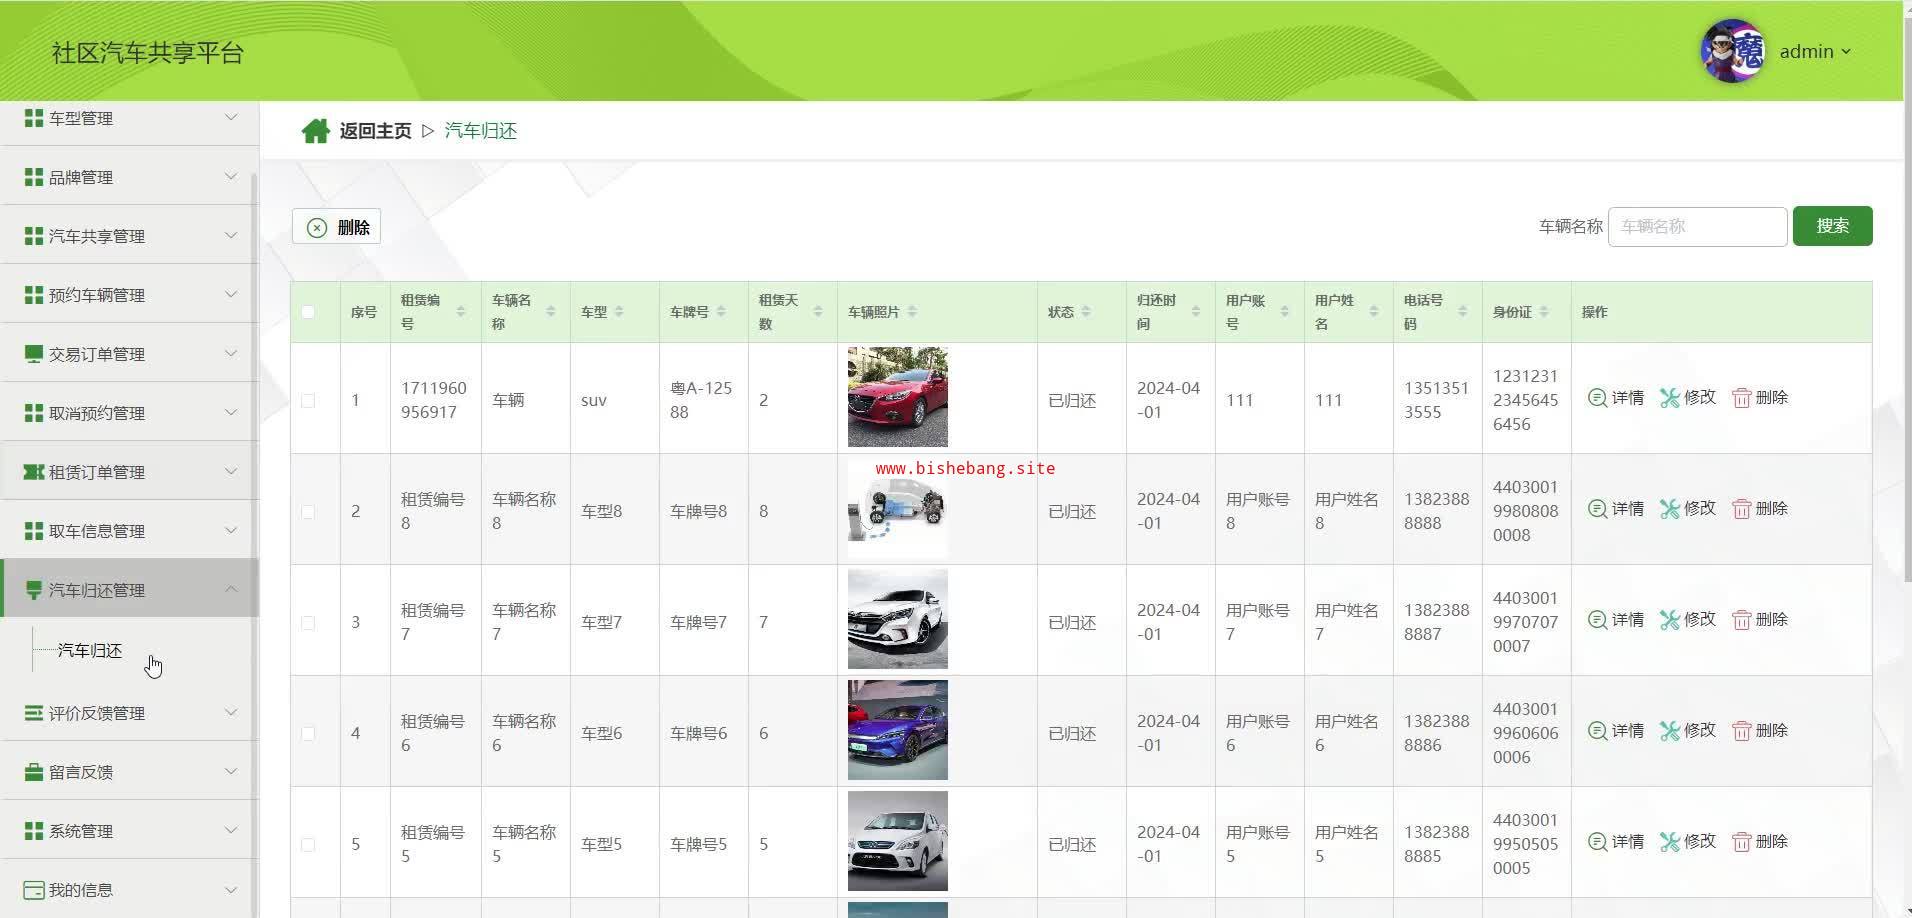Click the 取车信息管理 grid icon

point(34,531)
